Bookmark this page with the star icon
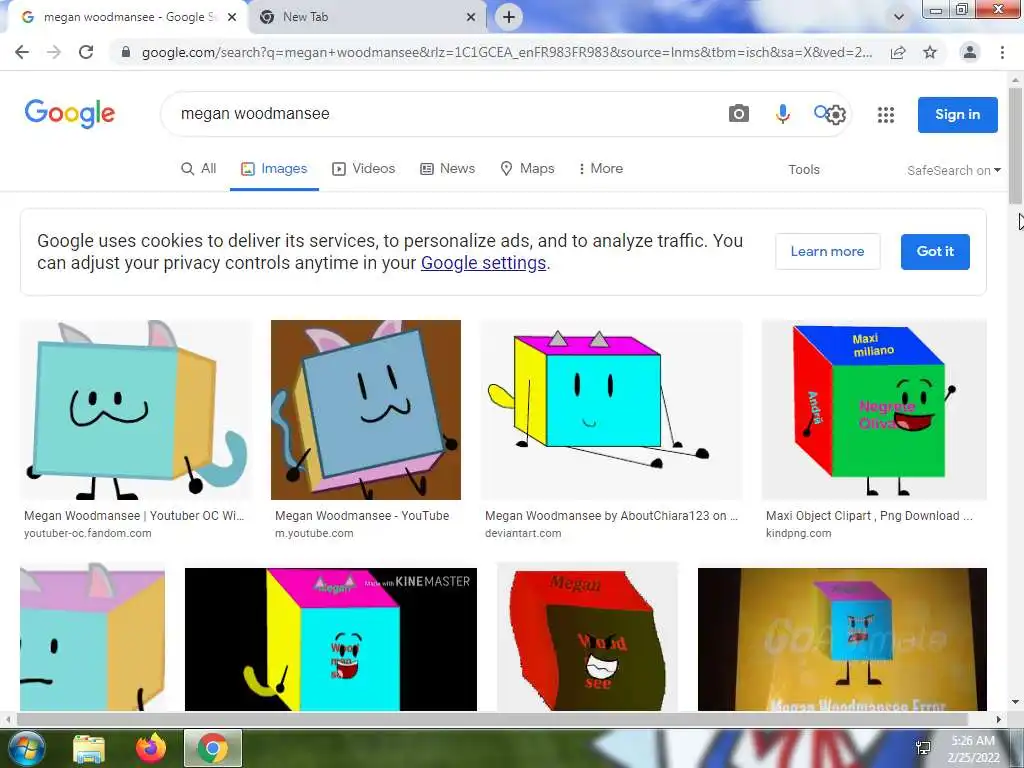This screenshot has height=768, width=1024. [930, 52]
